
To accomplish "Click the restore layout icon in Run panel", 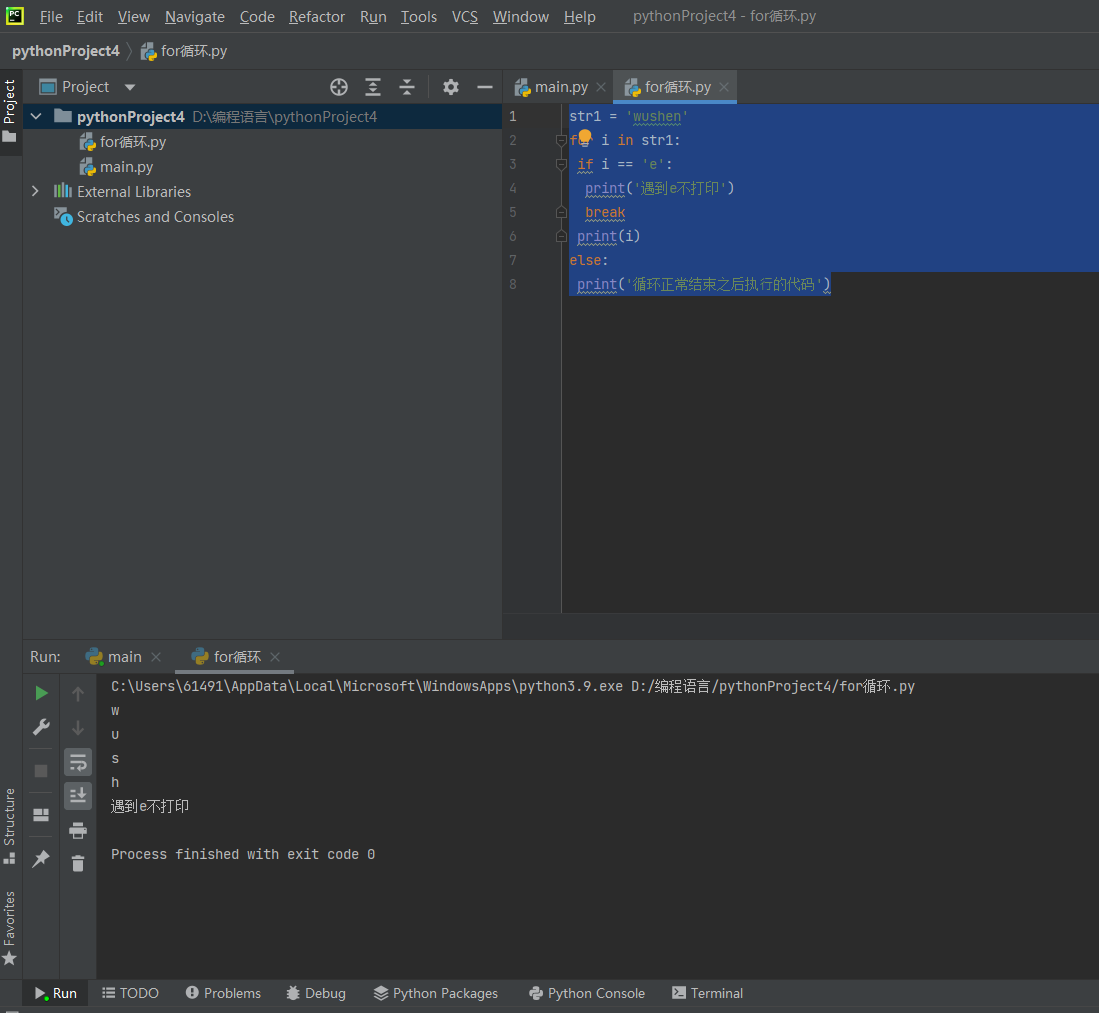I will tap(41, 815).
